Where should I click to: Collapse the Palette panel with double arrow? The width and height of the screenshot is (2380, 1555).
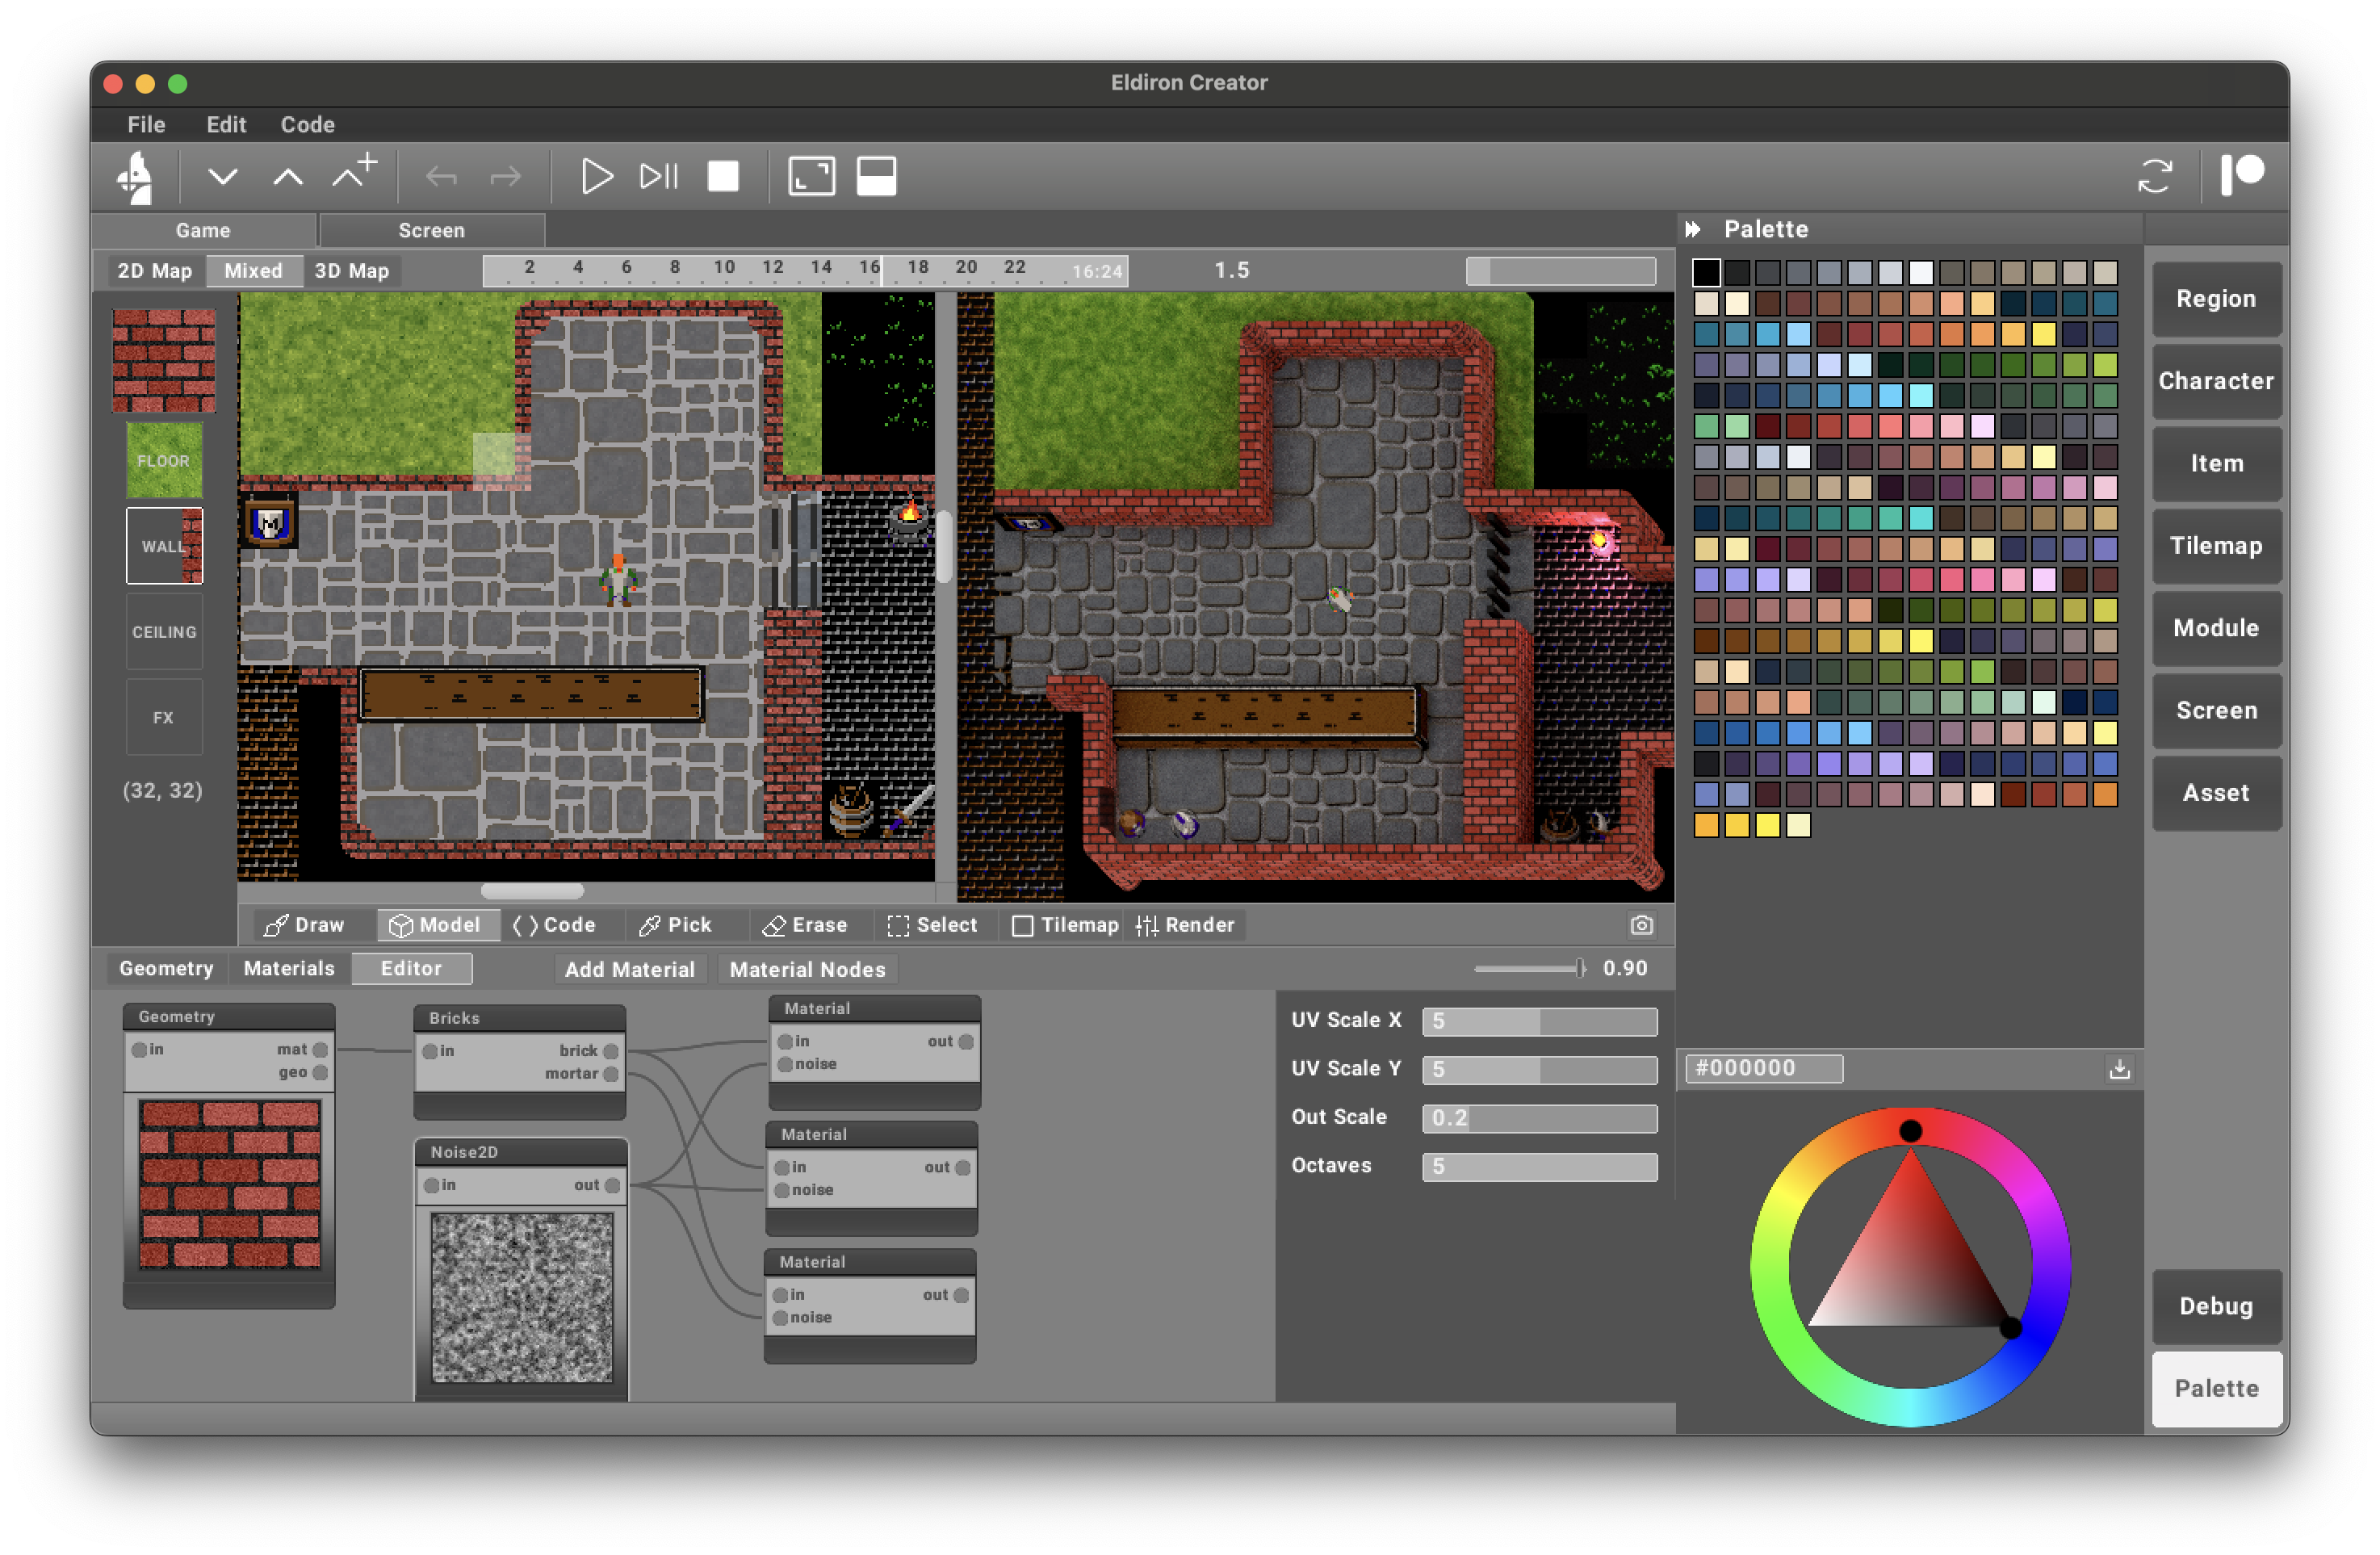coord(1693,229)
